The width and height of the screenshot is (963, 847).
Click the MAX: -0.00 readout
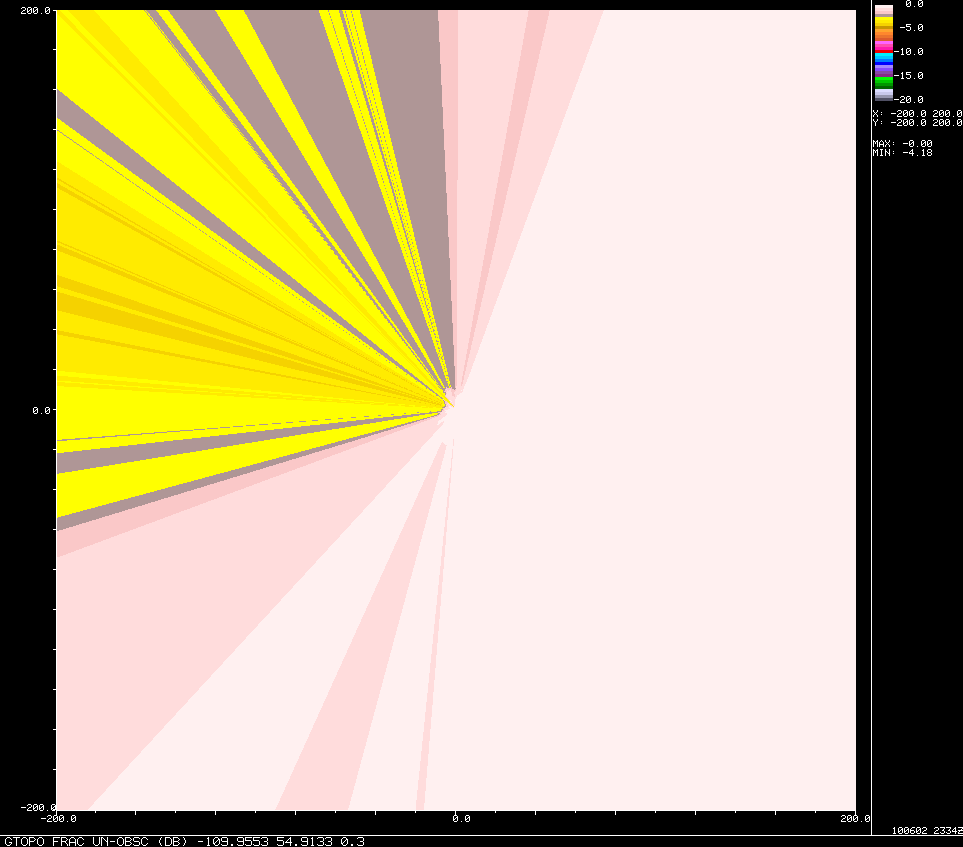[x=902, y=144]
